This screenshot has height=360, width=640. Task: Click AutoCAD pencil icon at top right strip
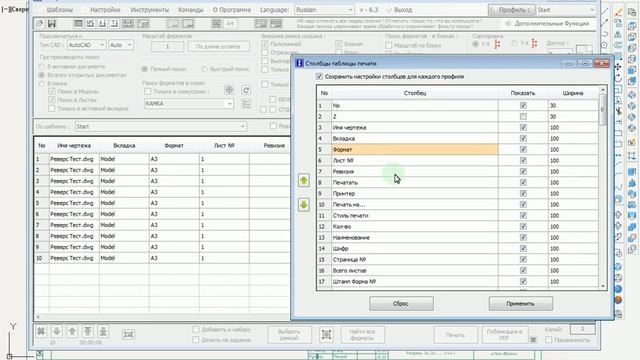(619, 13)
